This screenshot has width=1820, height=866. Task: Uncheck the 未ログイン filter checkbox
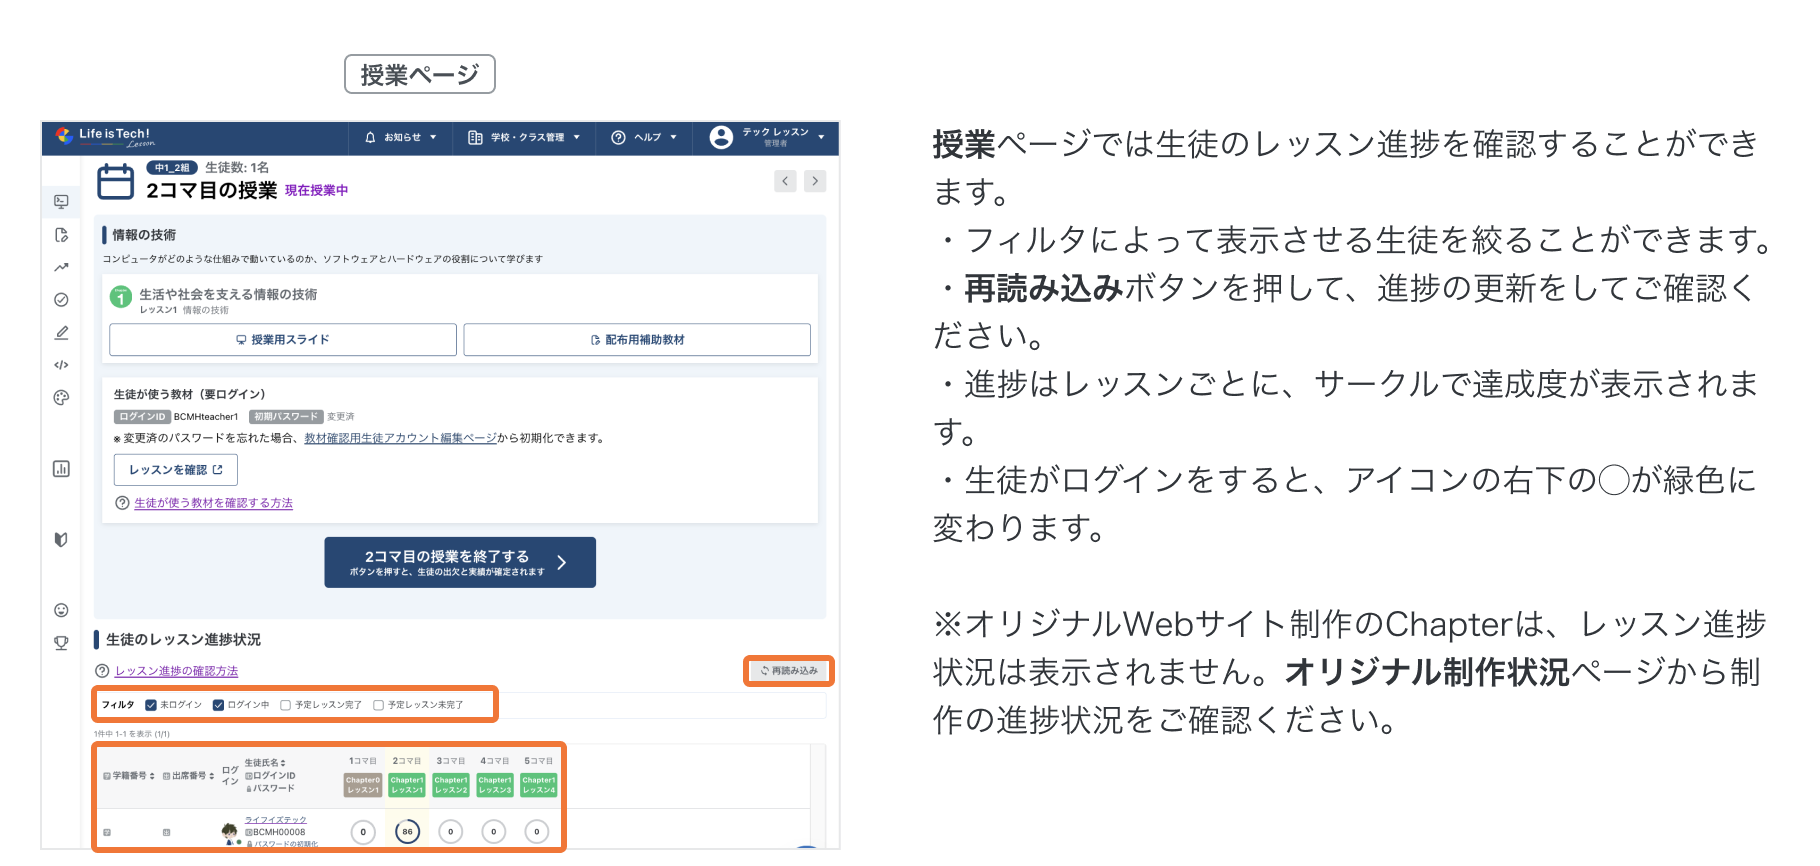pyautogui.click(x=151, y=705)
